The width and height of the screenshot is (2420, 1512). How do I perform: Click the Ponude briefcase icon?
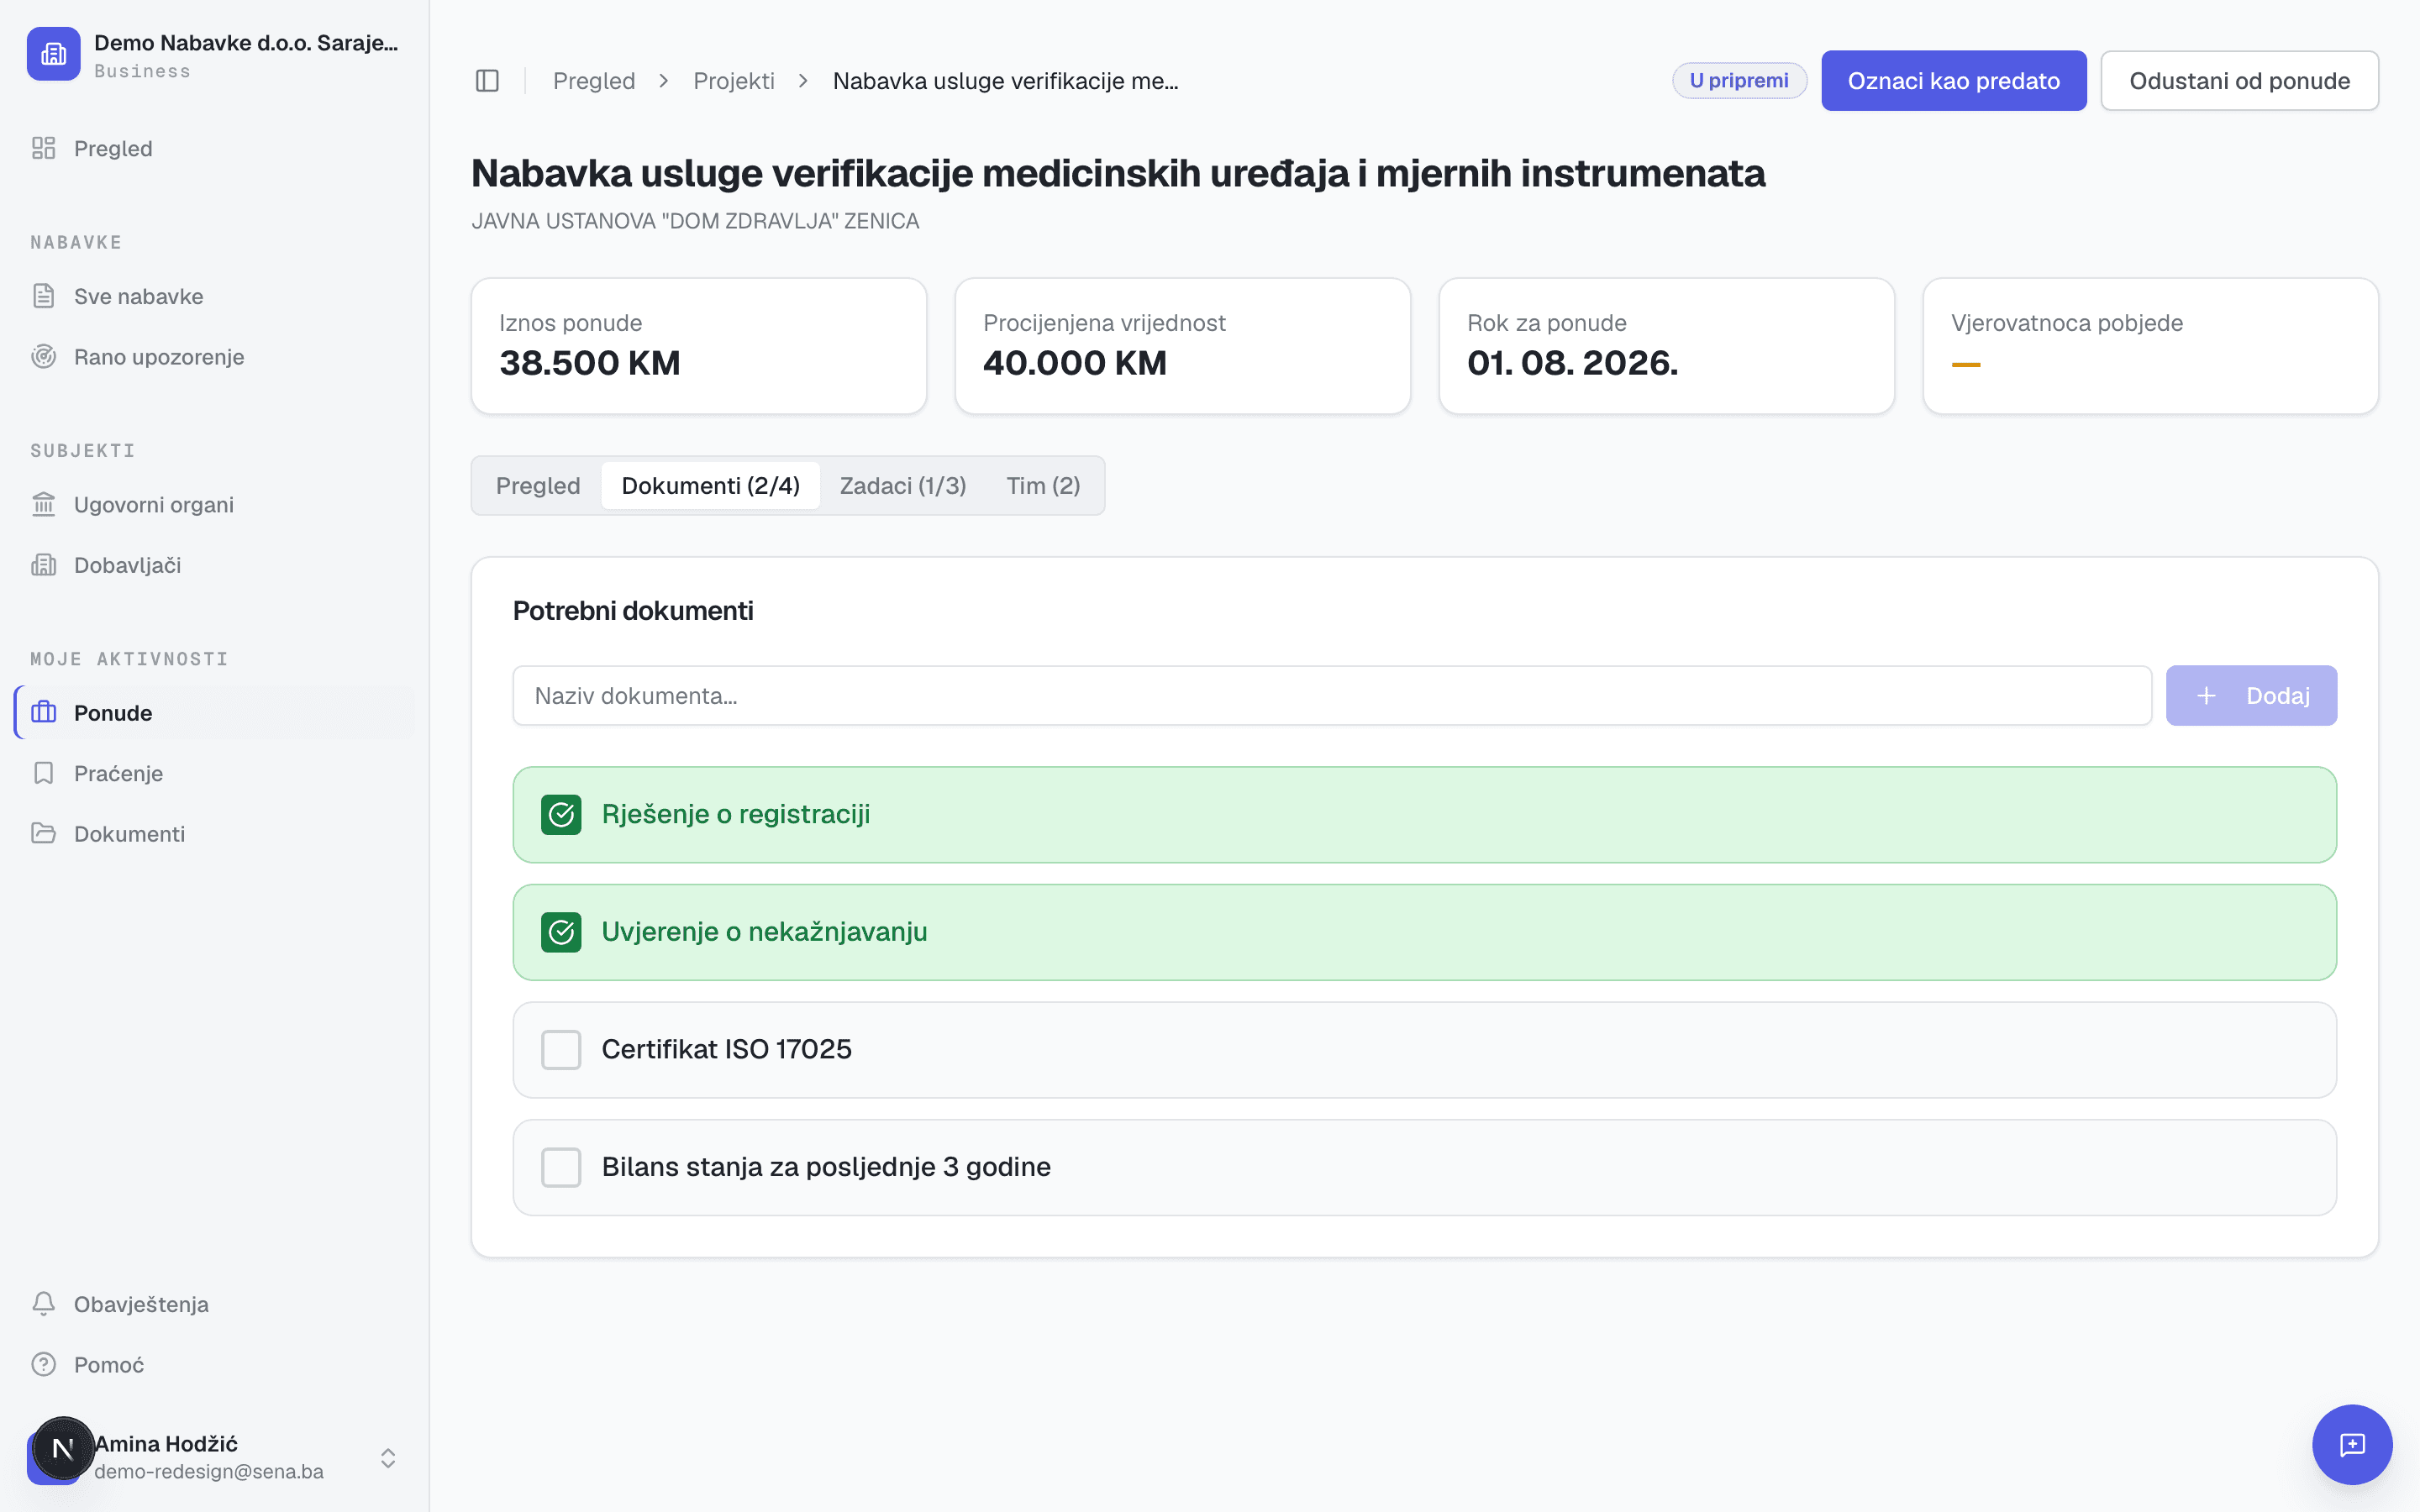pos(43,713)
